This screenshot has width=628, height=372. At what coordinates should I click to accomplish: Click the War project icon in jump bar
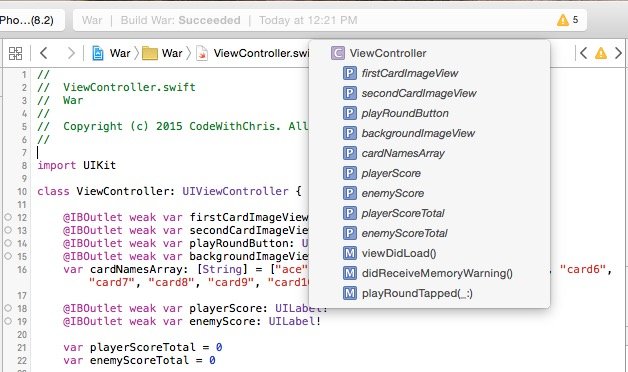[x=98, y=53]
